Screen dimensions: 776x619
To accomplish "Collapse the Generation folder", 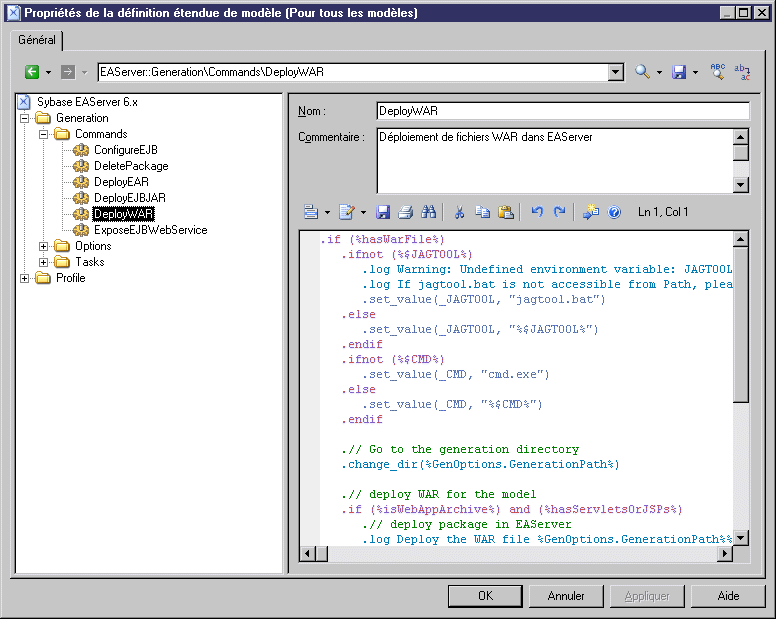I will click(x=24, y=118).
